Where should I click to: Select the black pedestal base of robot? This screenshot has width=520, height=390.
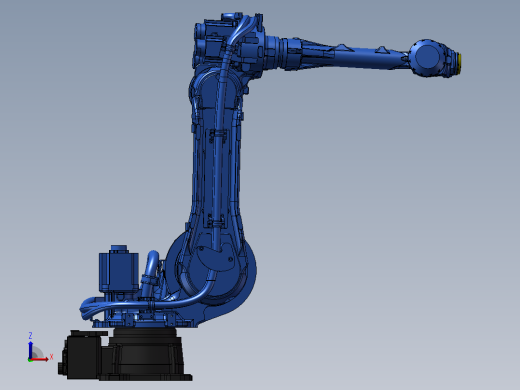147,354
